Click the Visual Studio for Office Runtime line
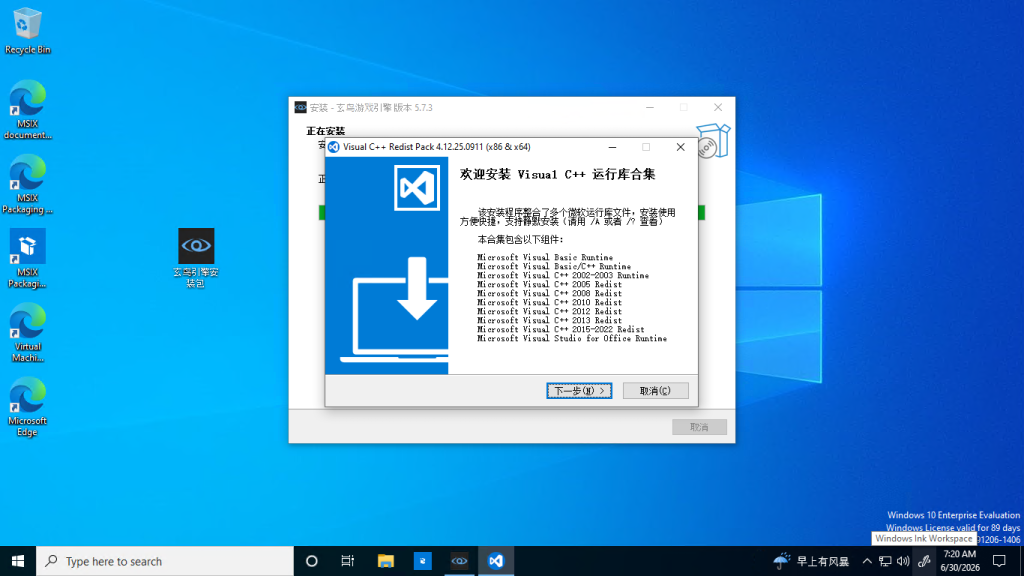 pyautogui.click(x=571, y=338)
